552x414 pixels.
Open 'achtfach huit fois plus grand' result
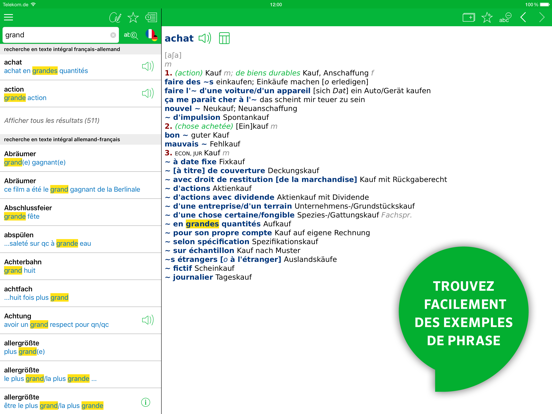[x=81, y=294]
